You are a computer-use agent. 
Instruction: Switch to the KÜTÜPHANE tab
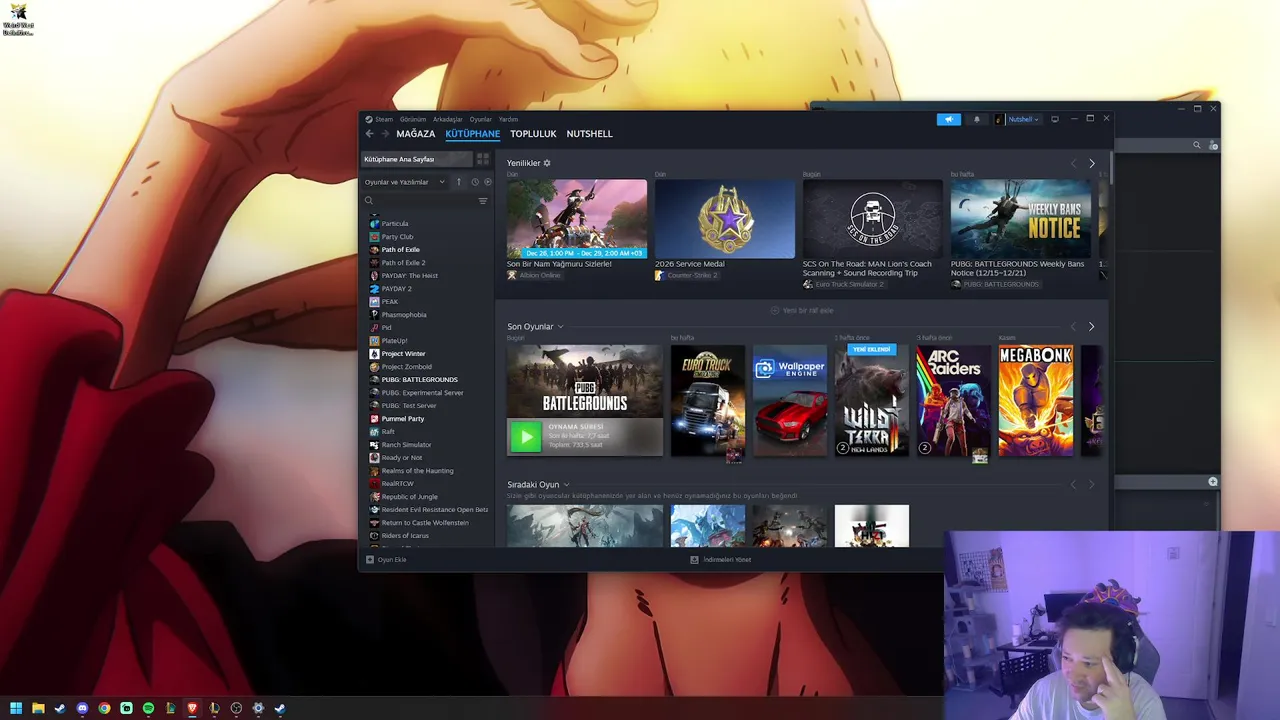473,134
